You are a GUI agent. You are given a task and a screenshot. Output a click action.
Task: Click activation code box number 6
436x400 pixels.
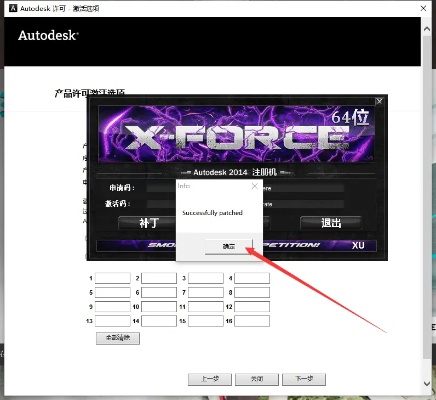pos(159,292)
